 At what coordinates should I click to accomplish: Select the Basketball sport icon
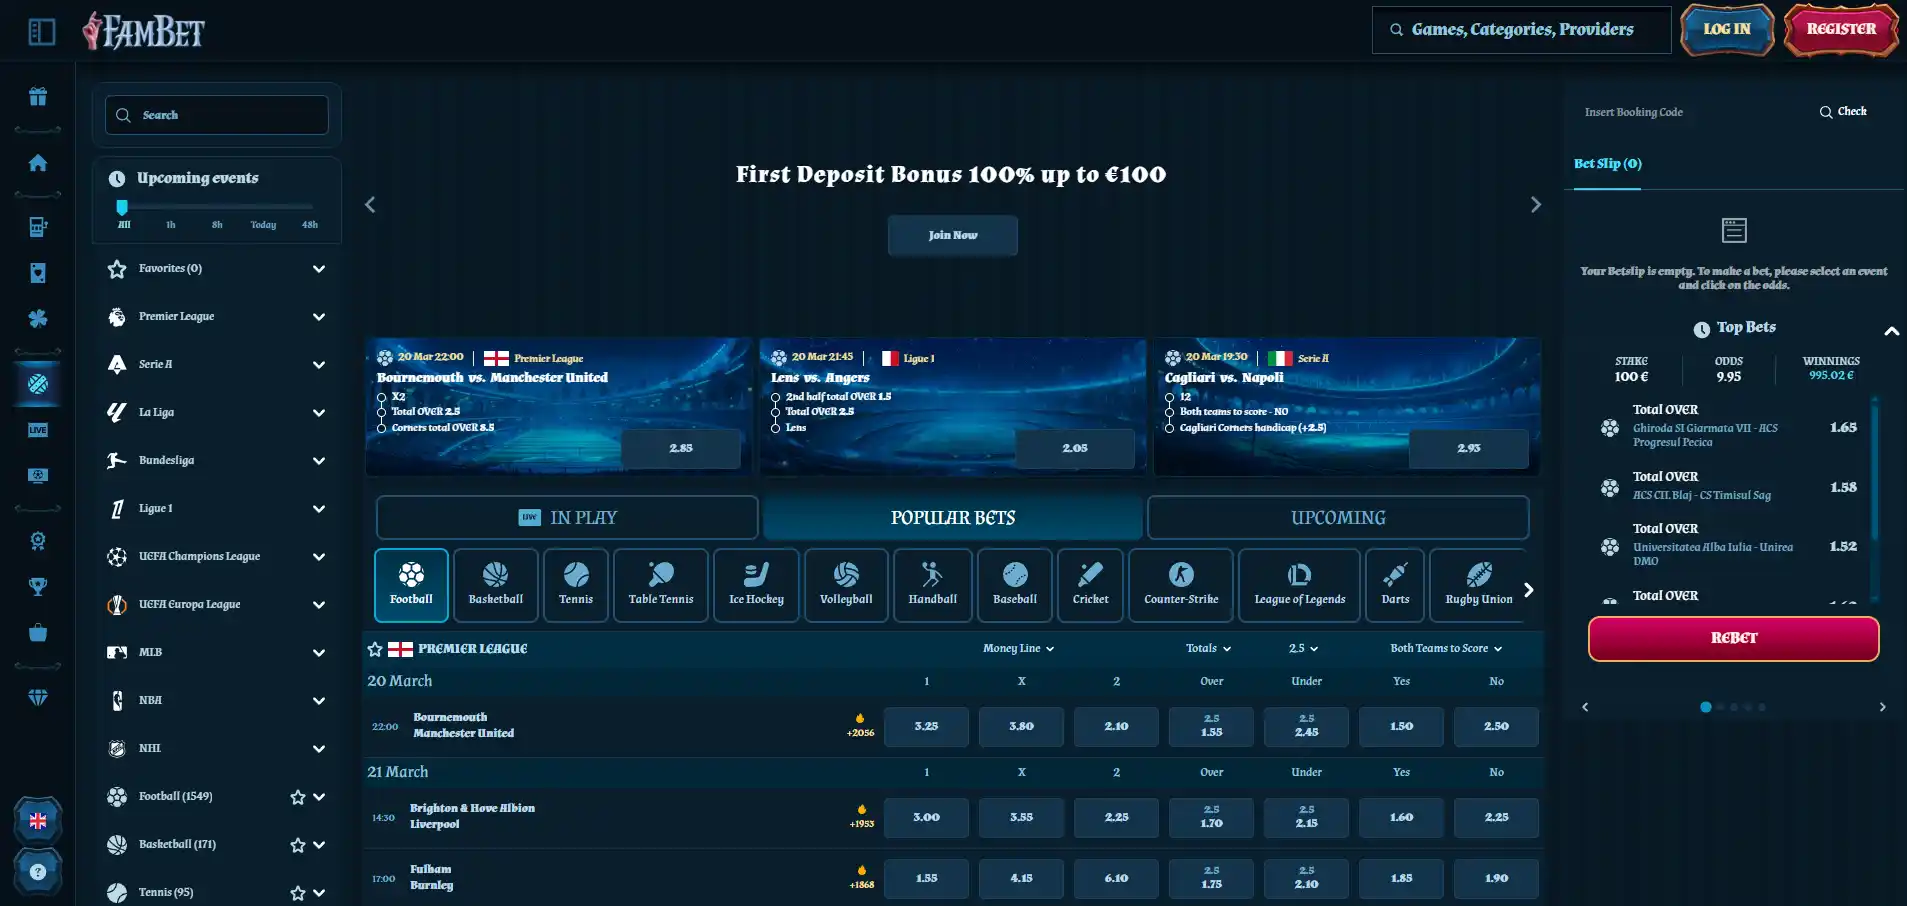point(496,585)
